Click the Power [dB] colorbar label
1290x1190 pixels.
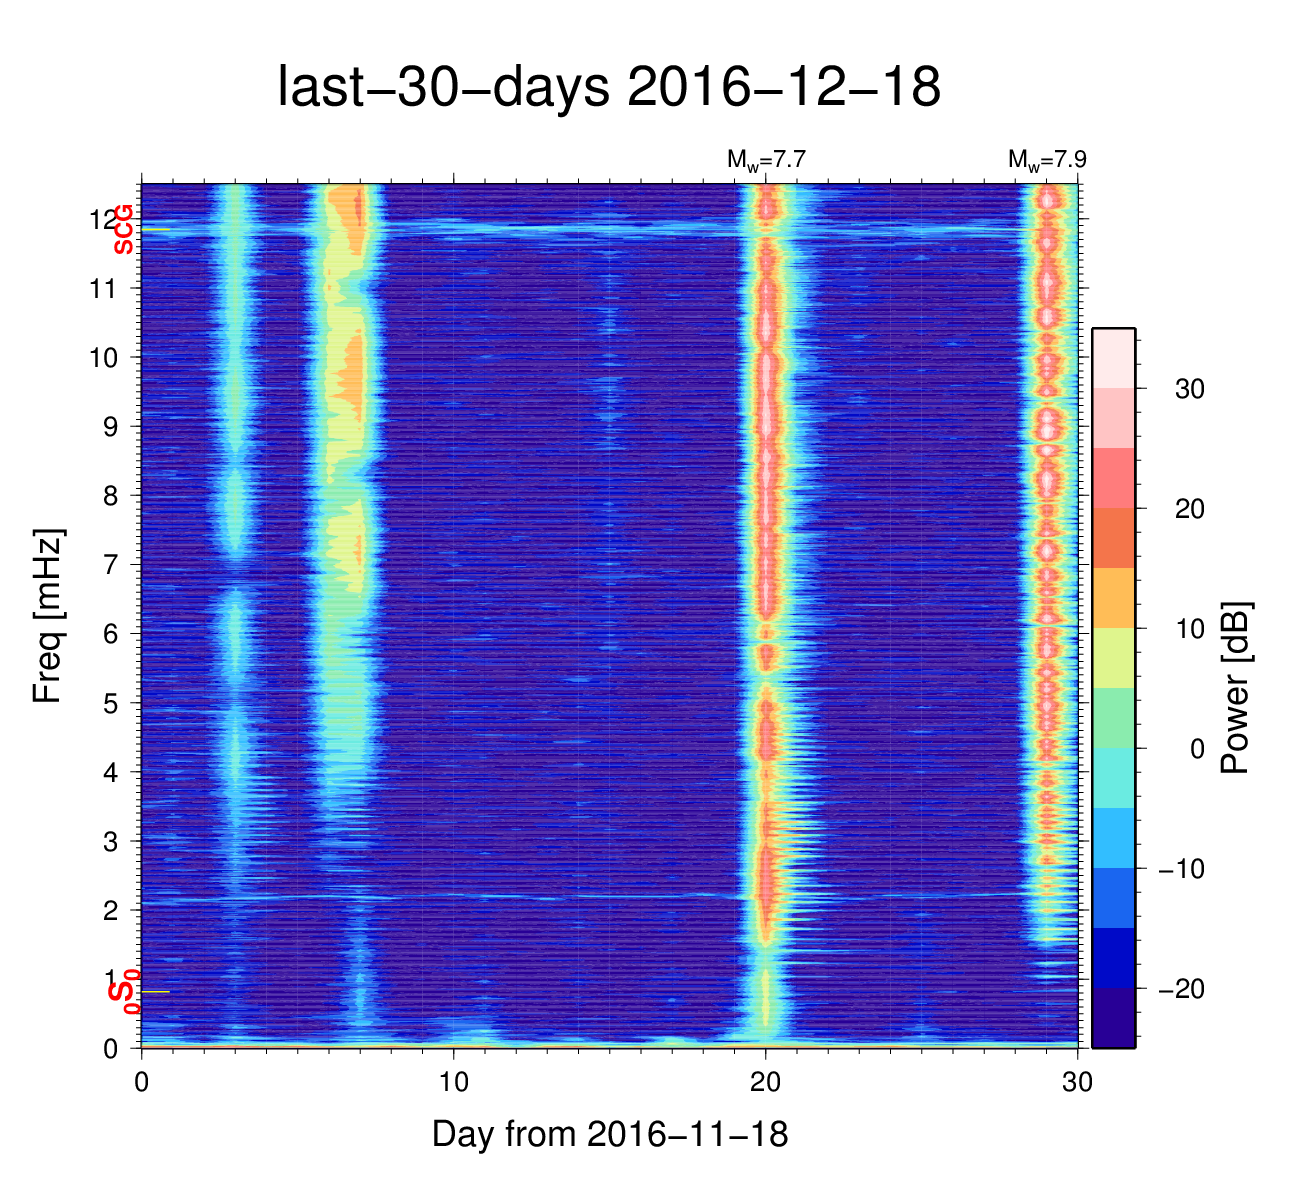[x=1236, y=688]
